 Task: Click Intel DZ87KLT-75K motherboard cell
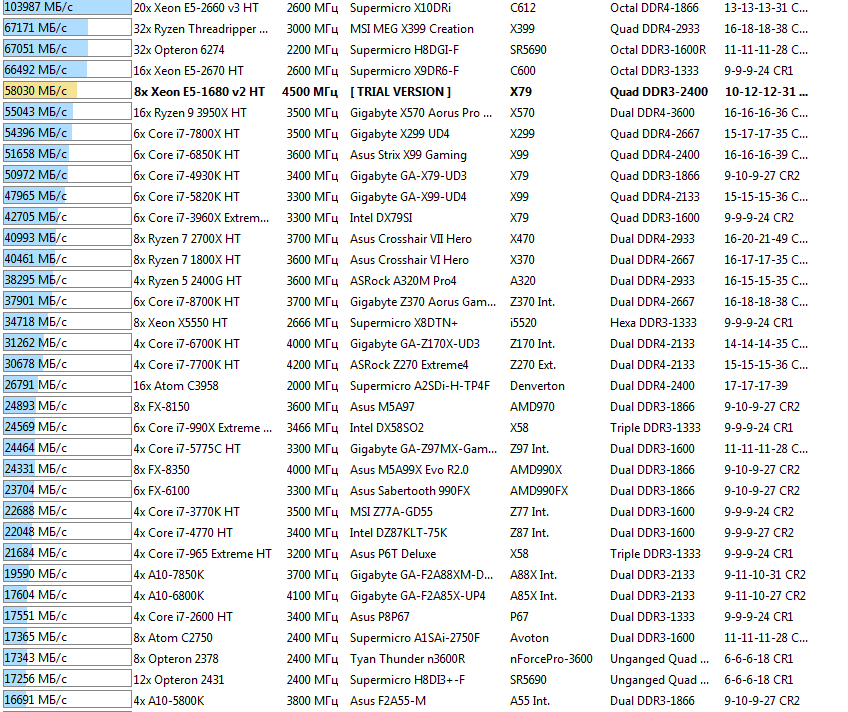(399, 535)
